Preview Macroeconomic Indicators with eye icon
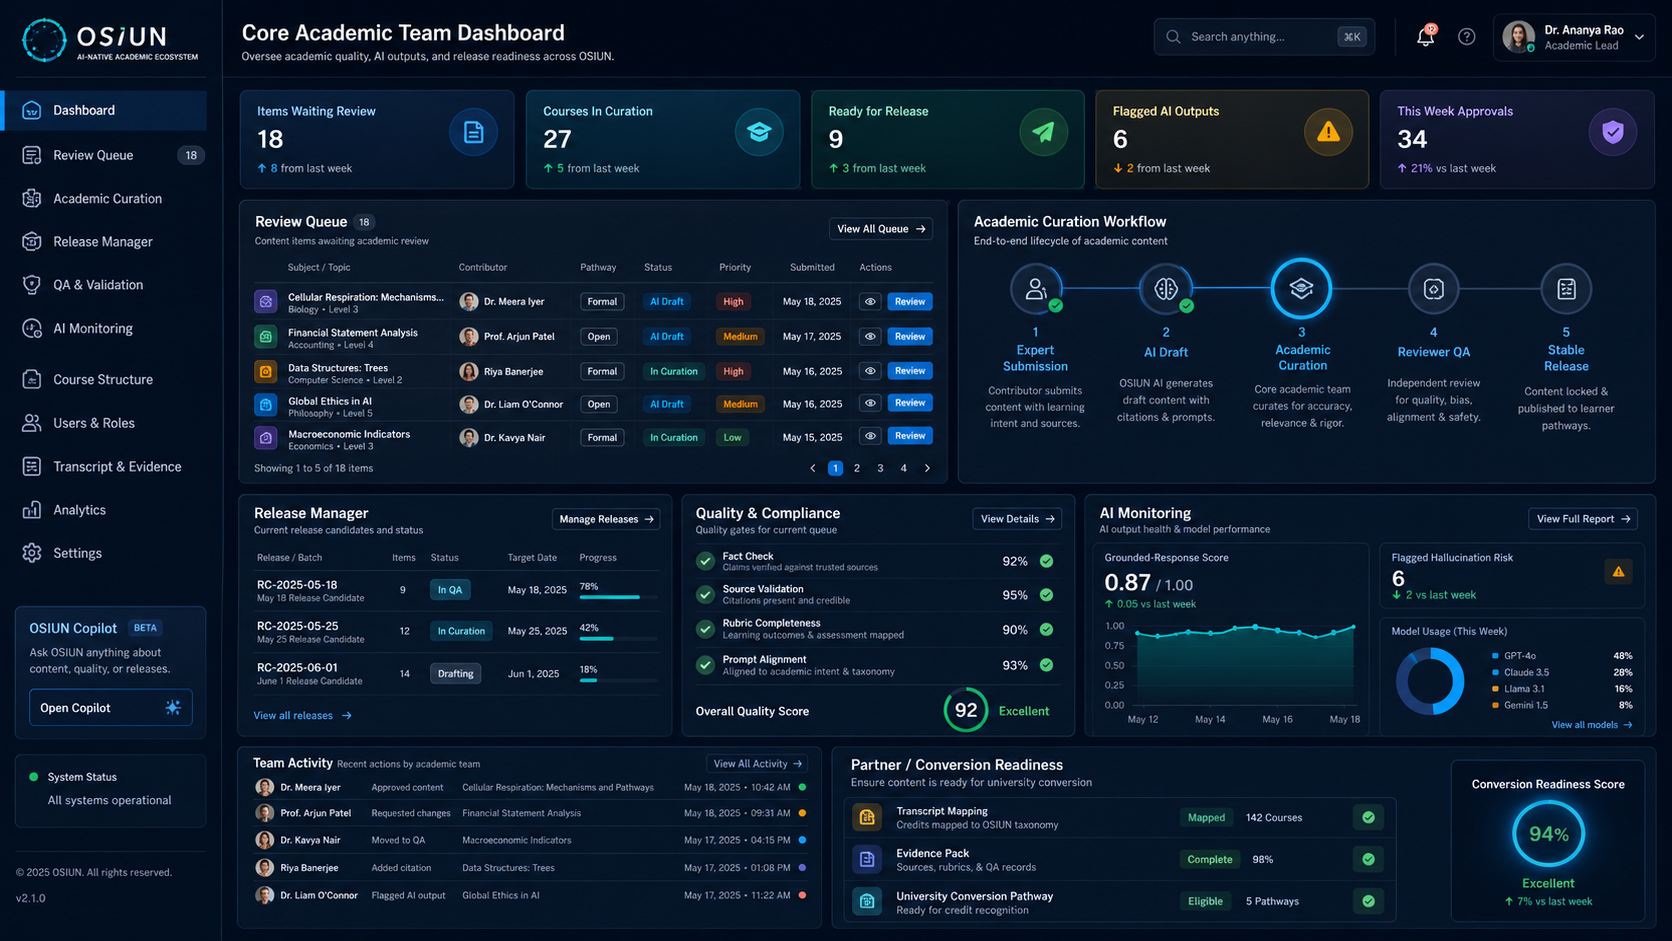1672x941 pixels. 870,436
